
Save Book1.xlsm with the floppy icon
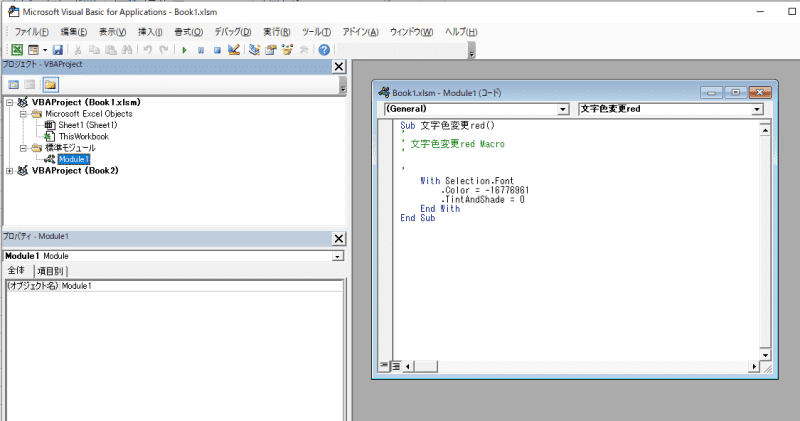pos(58,49)
